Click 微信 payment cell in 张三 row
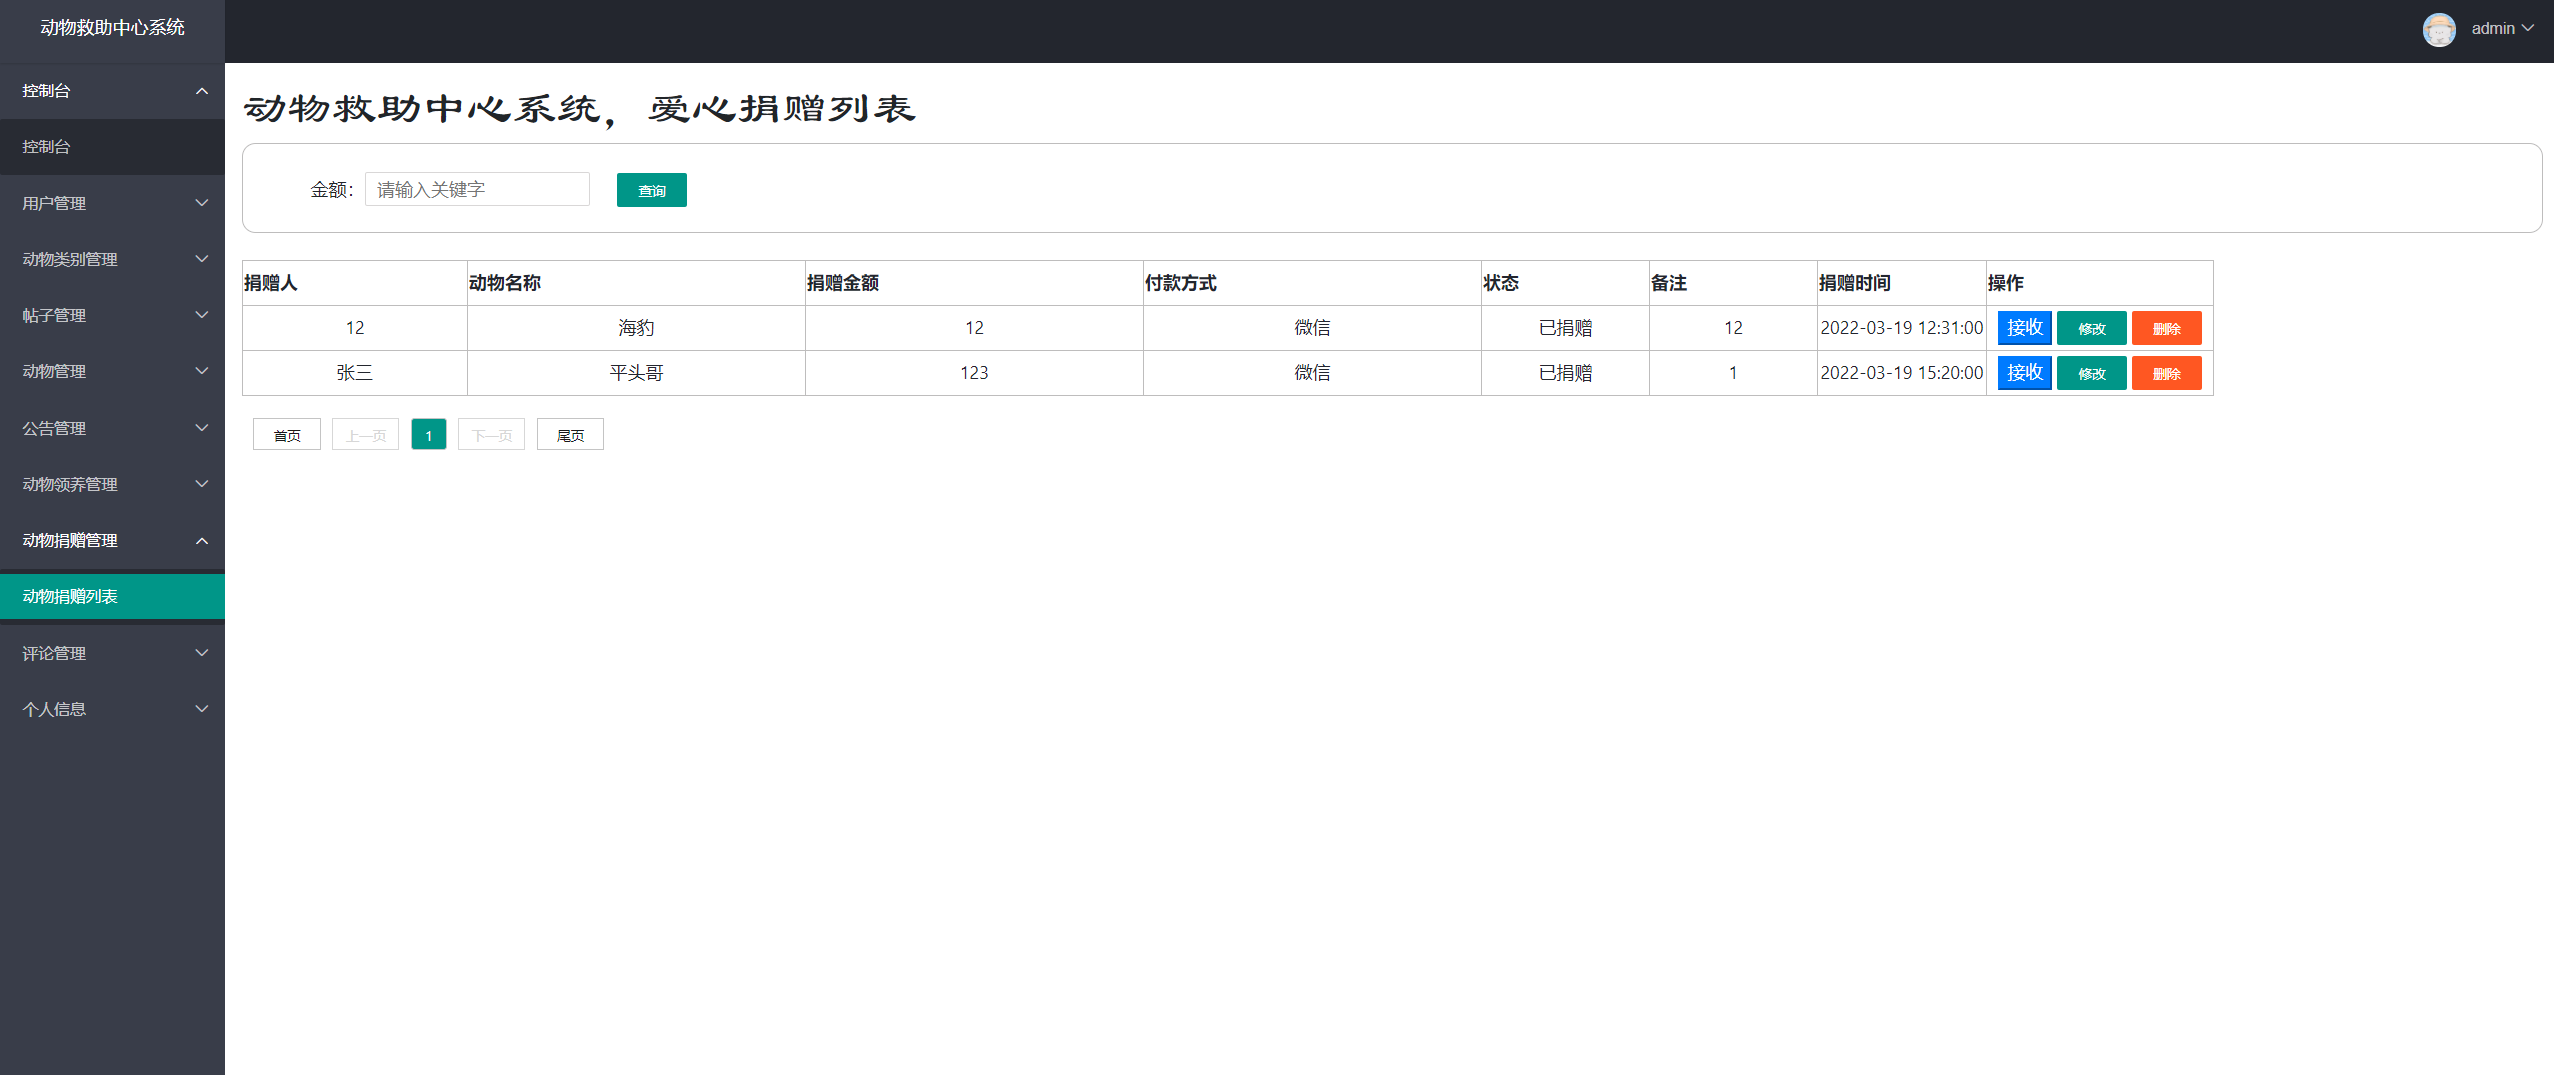 coord(1312,373)
